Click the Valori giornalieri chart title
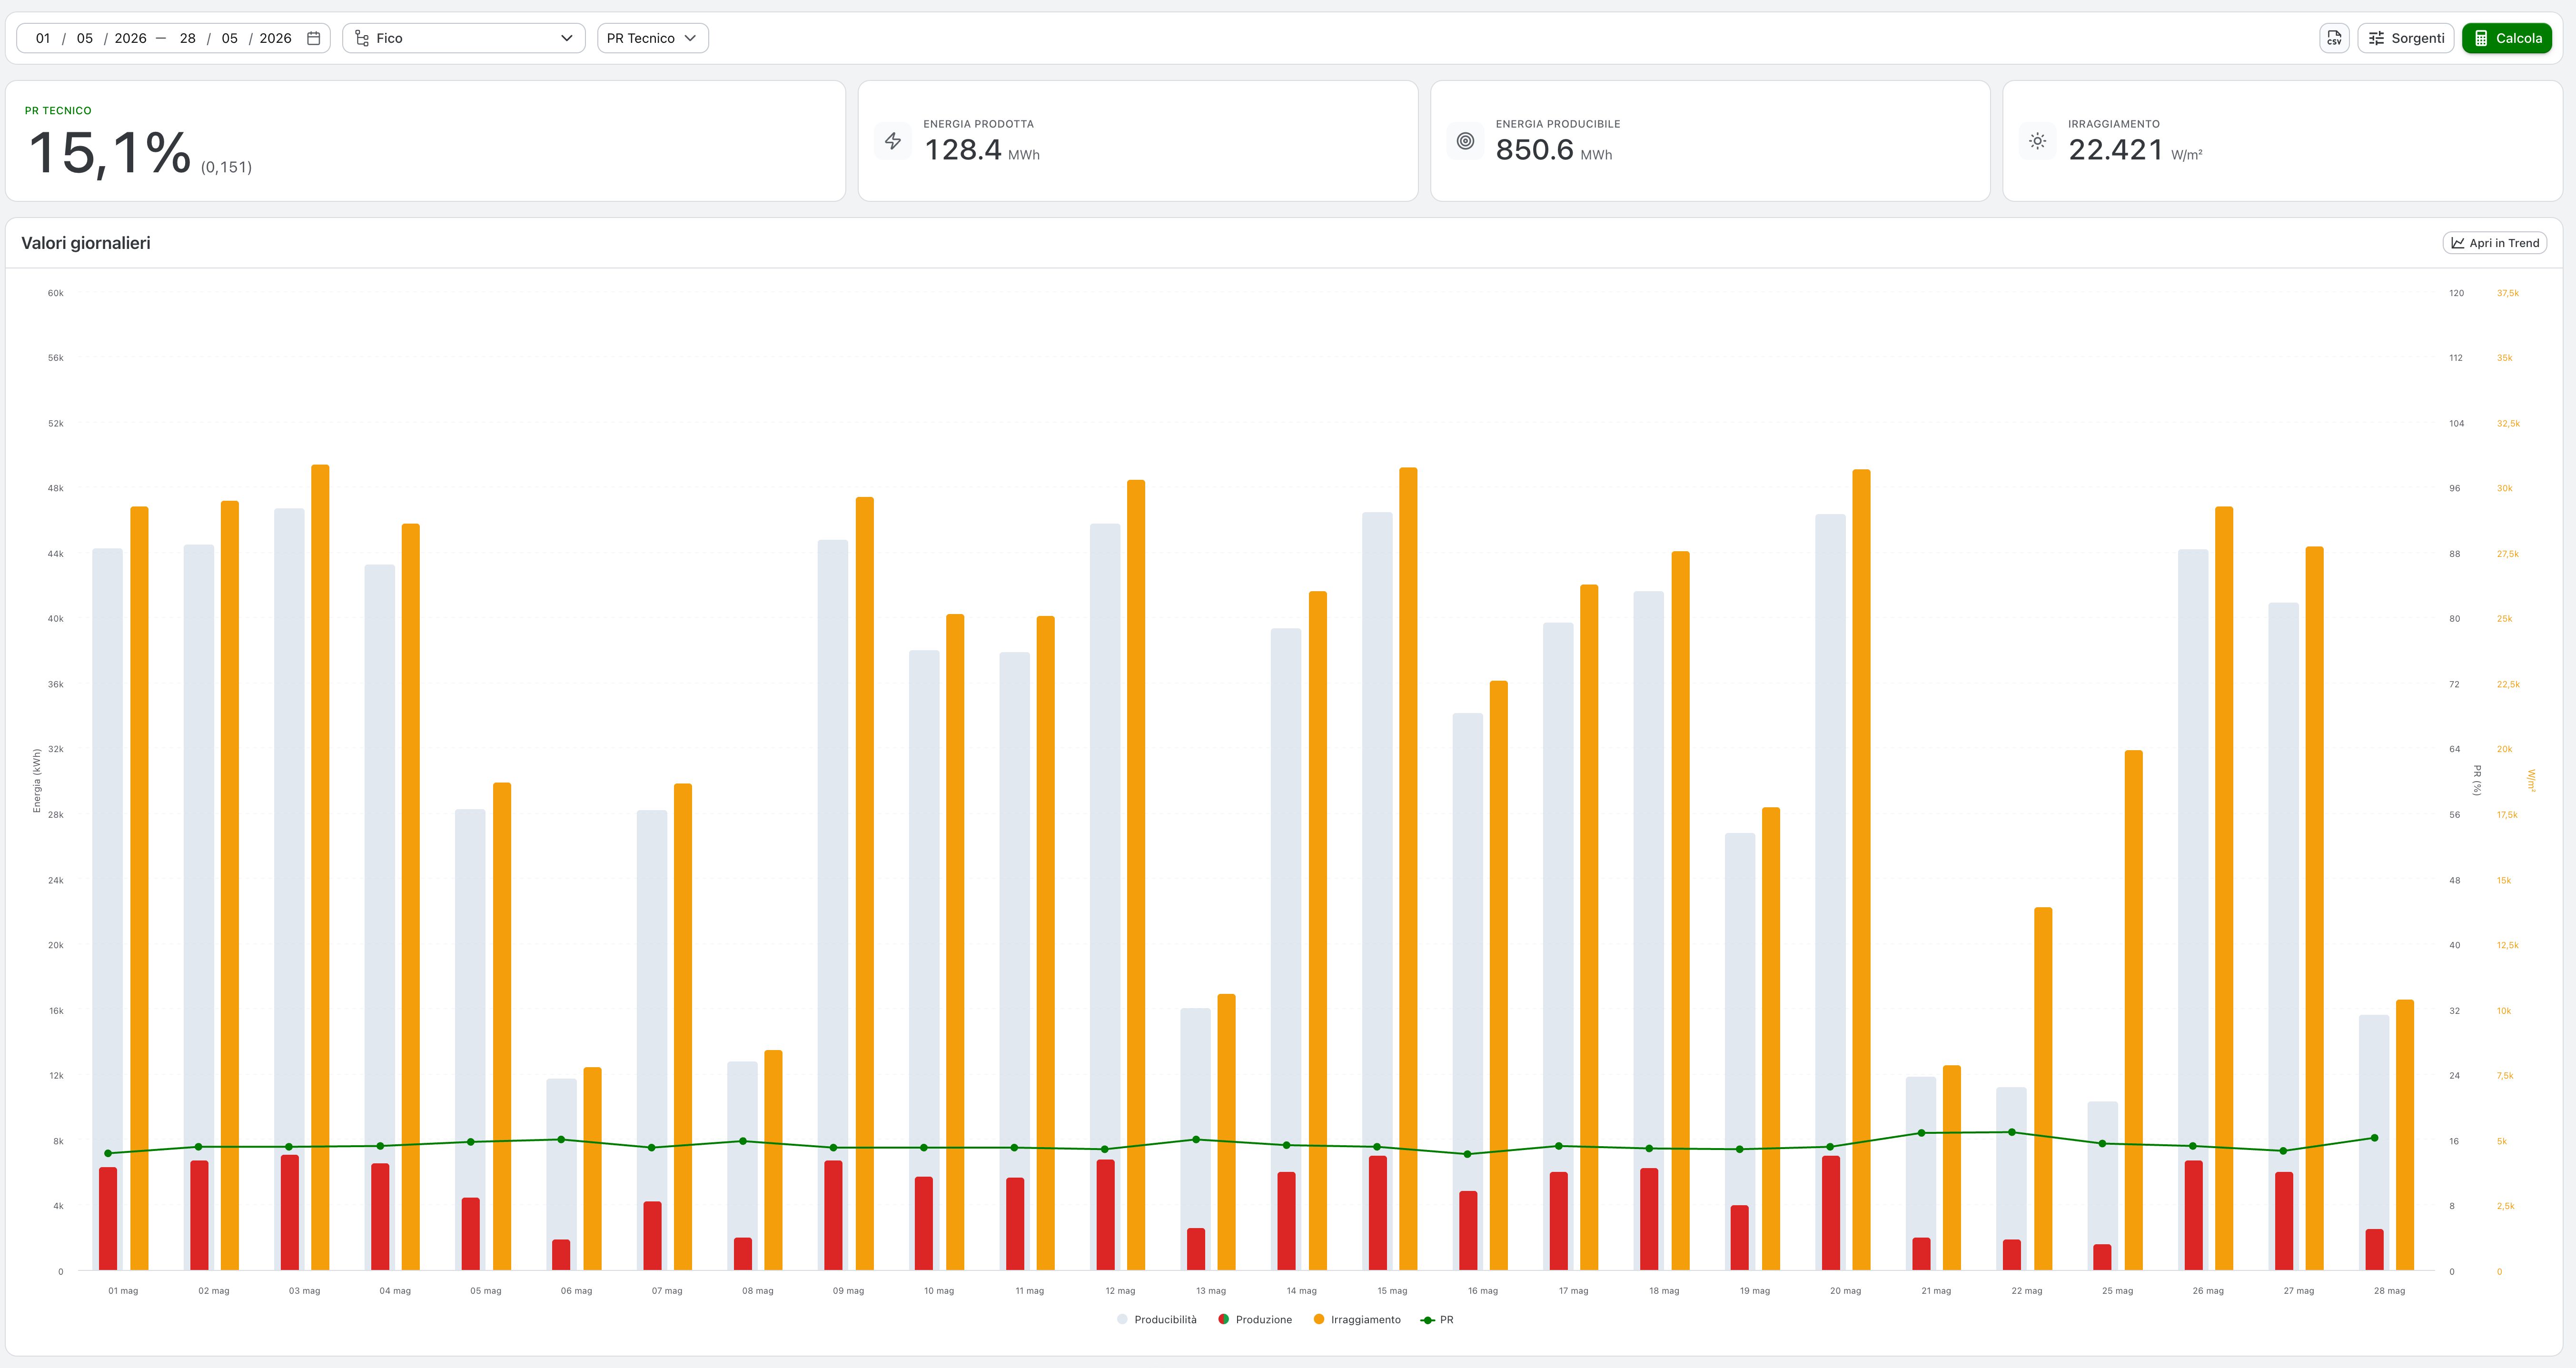Screen dimensions: 2576x1368 click(x=86, y=243)
